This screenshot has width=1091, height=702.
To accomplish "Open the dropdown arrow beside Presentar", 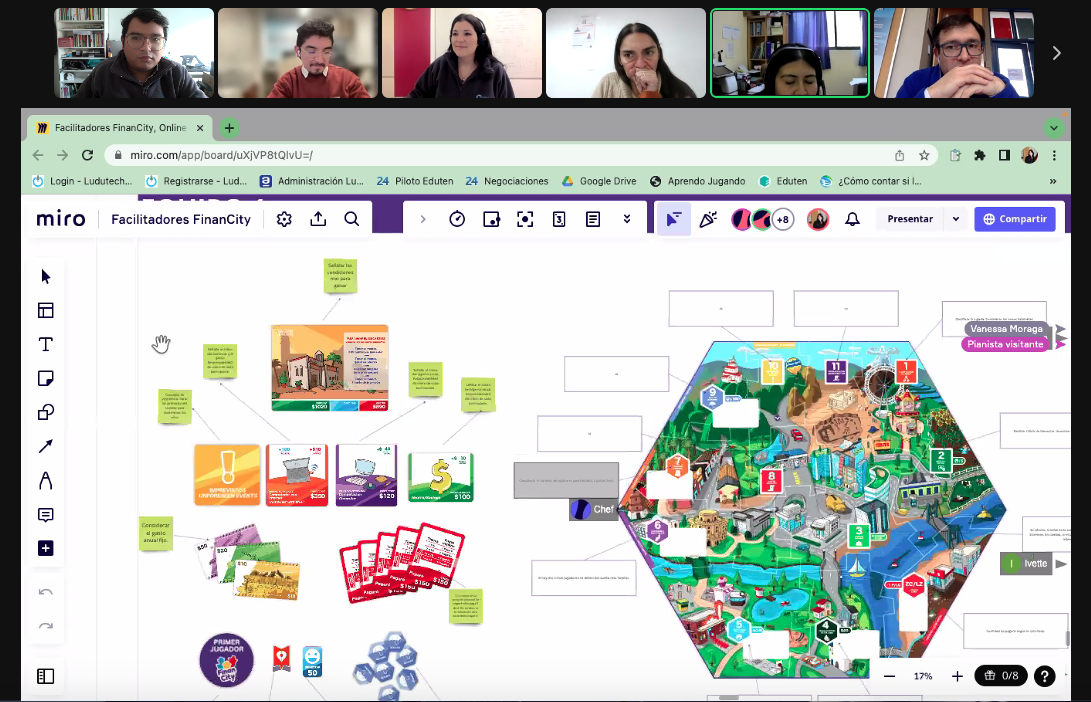I will click(956, 219).
